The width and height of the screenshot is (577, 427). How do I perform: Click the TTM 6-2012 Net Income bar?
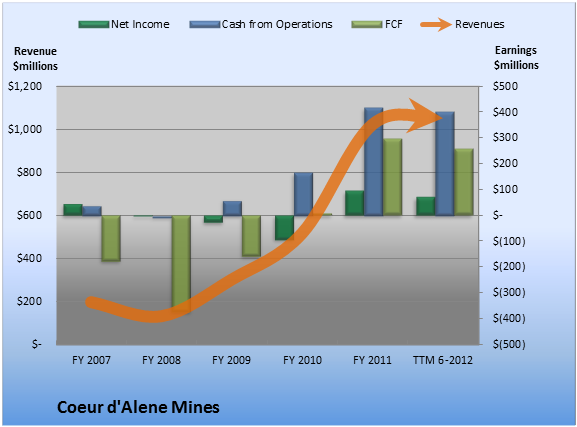pyautogui.click(x=426, y=206)
